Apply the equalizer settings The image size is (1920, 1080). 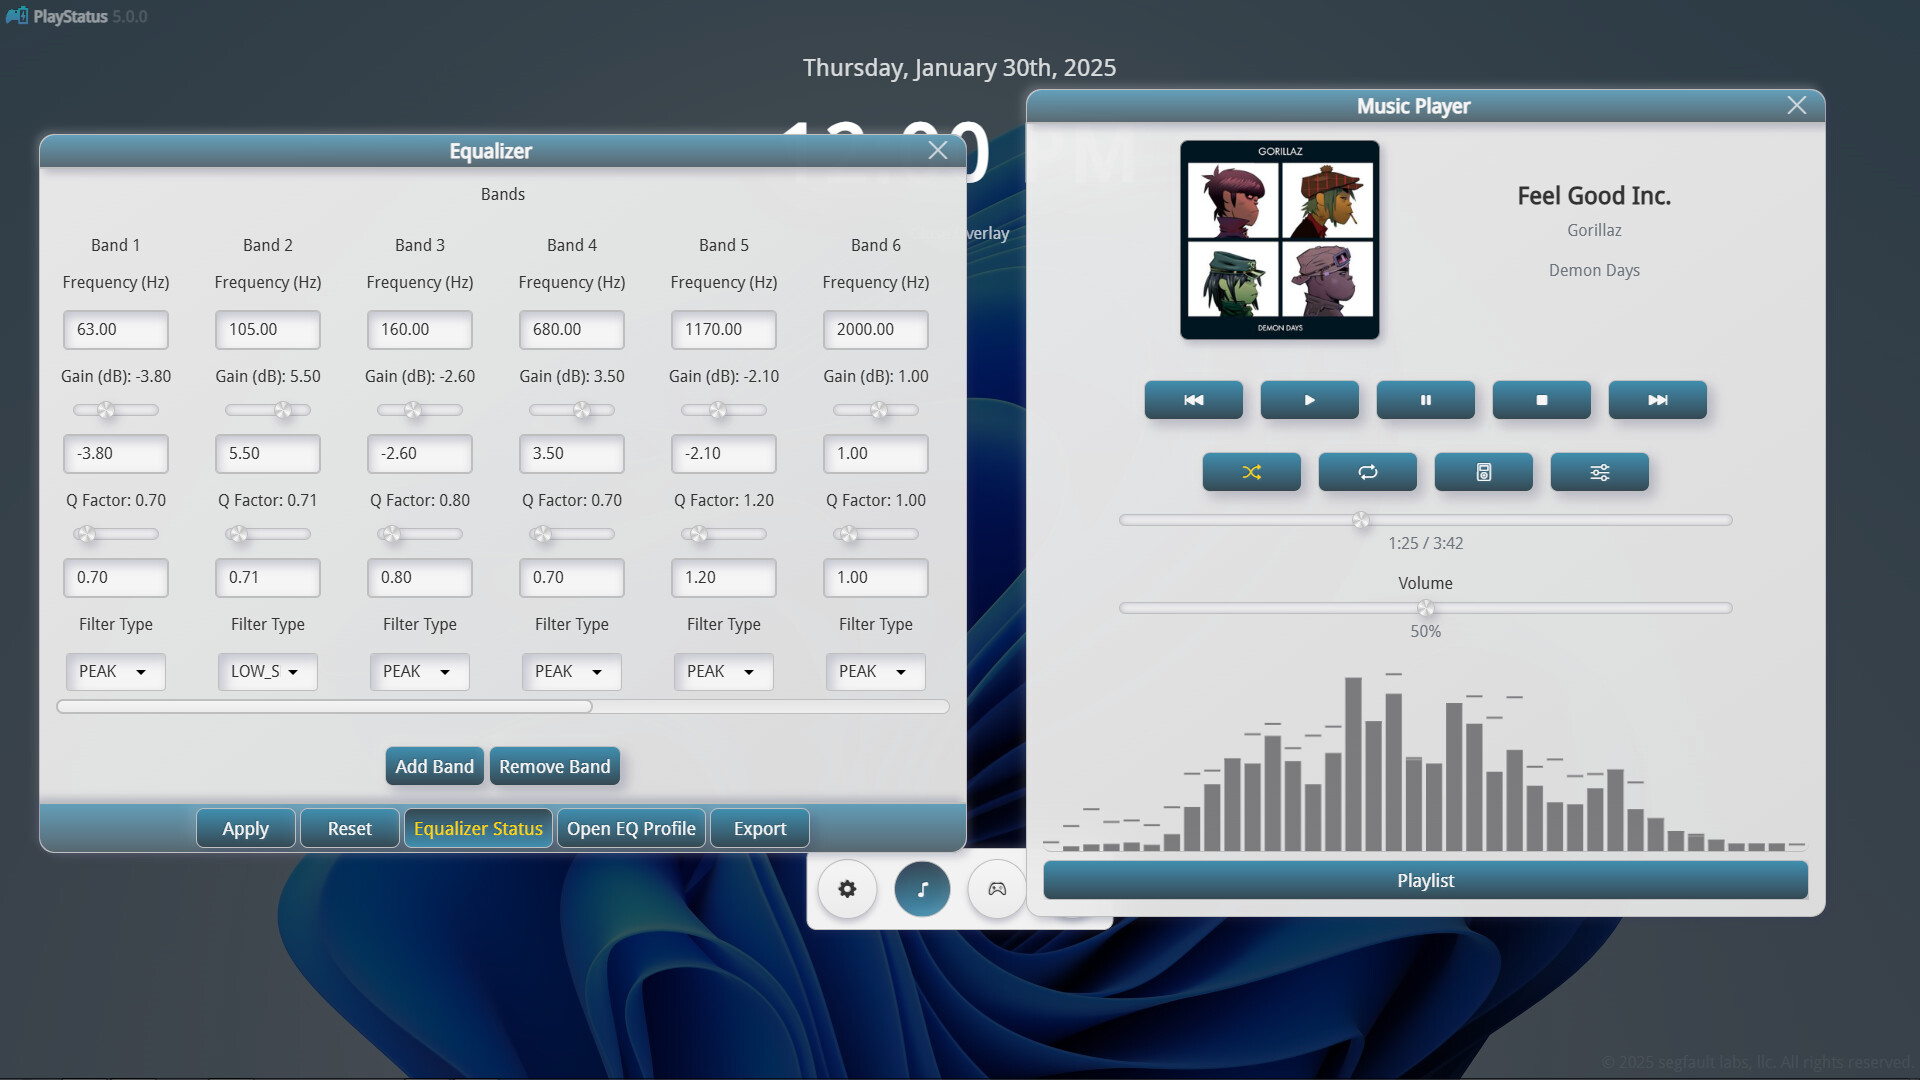click(244, 827)
